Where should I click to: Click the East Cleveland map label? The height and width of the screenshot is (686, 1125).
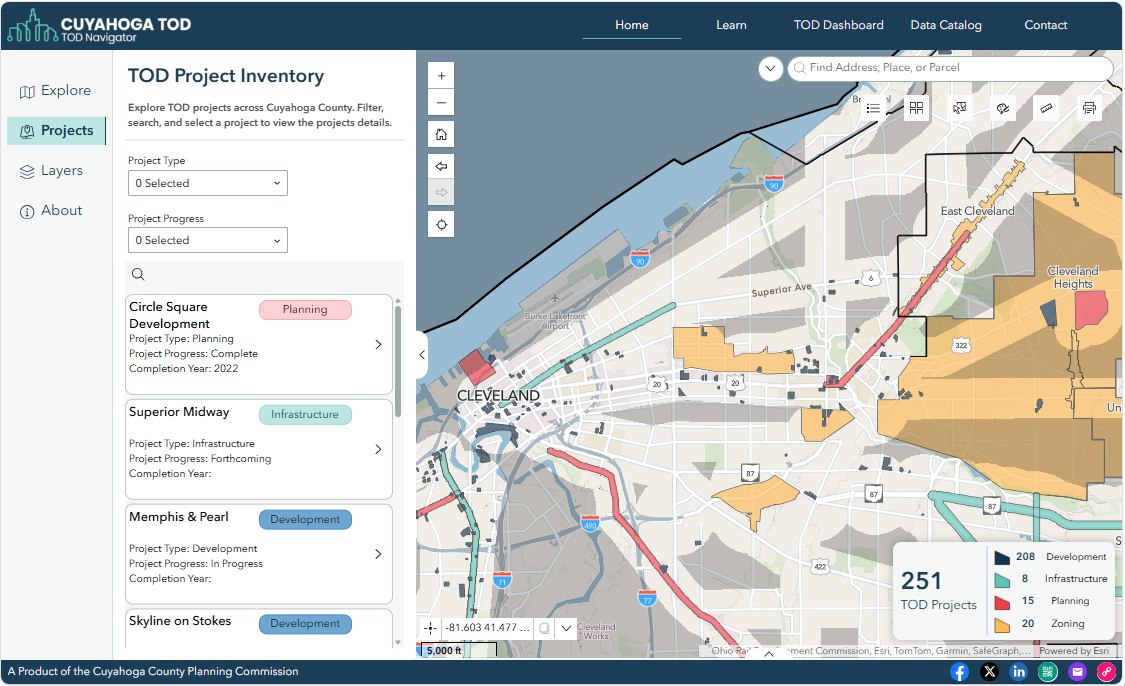(x=977, y=211)
